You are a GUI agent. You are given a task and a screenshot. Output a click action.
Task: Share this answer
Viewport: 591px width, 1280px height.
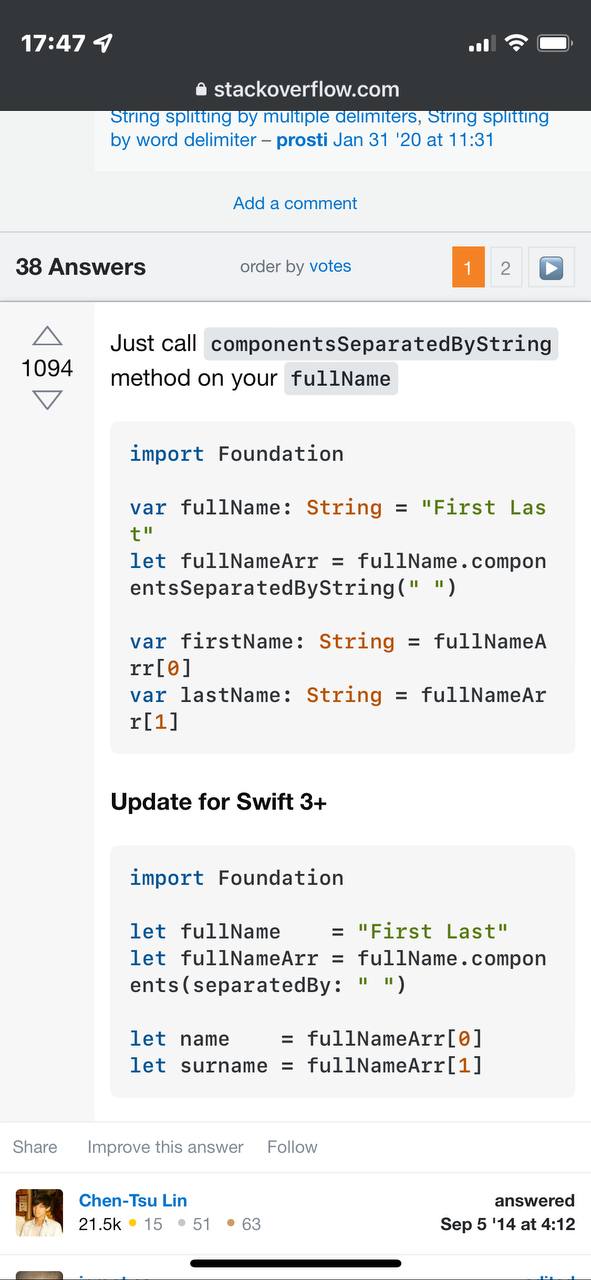pyautogui.click(x=35, y=1147)
